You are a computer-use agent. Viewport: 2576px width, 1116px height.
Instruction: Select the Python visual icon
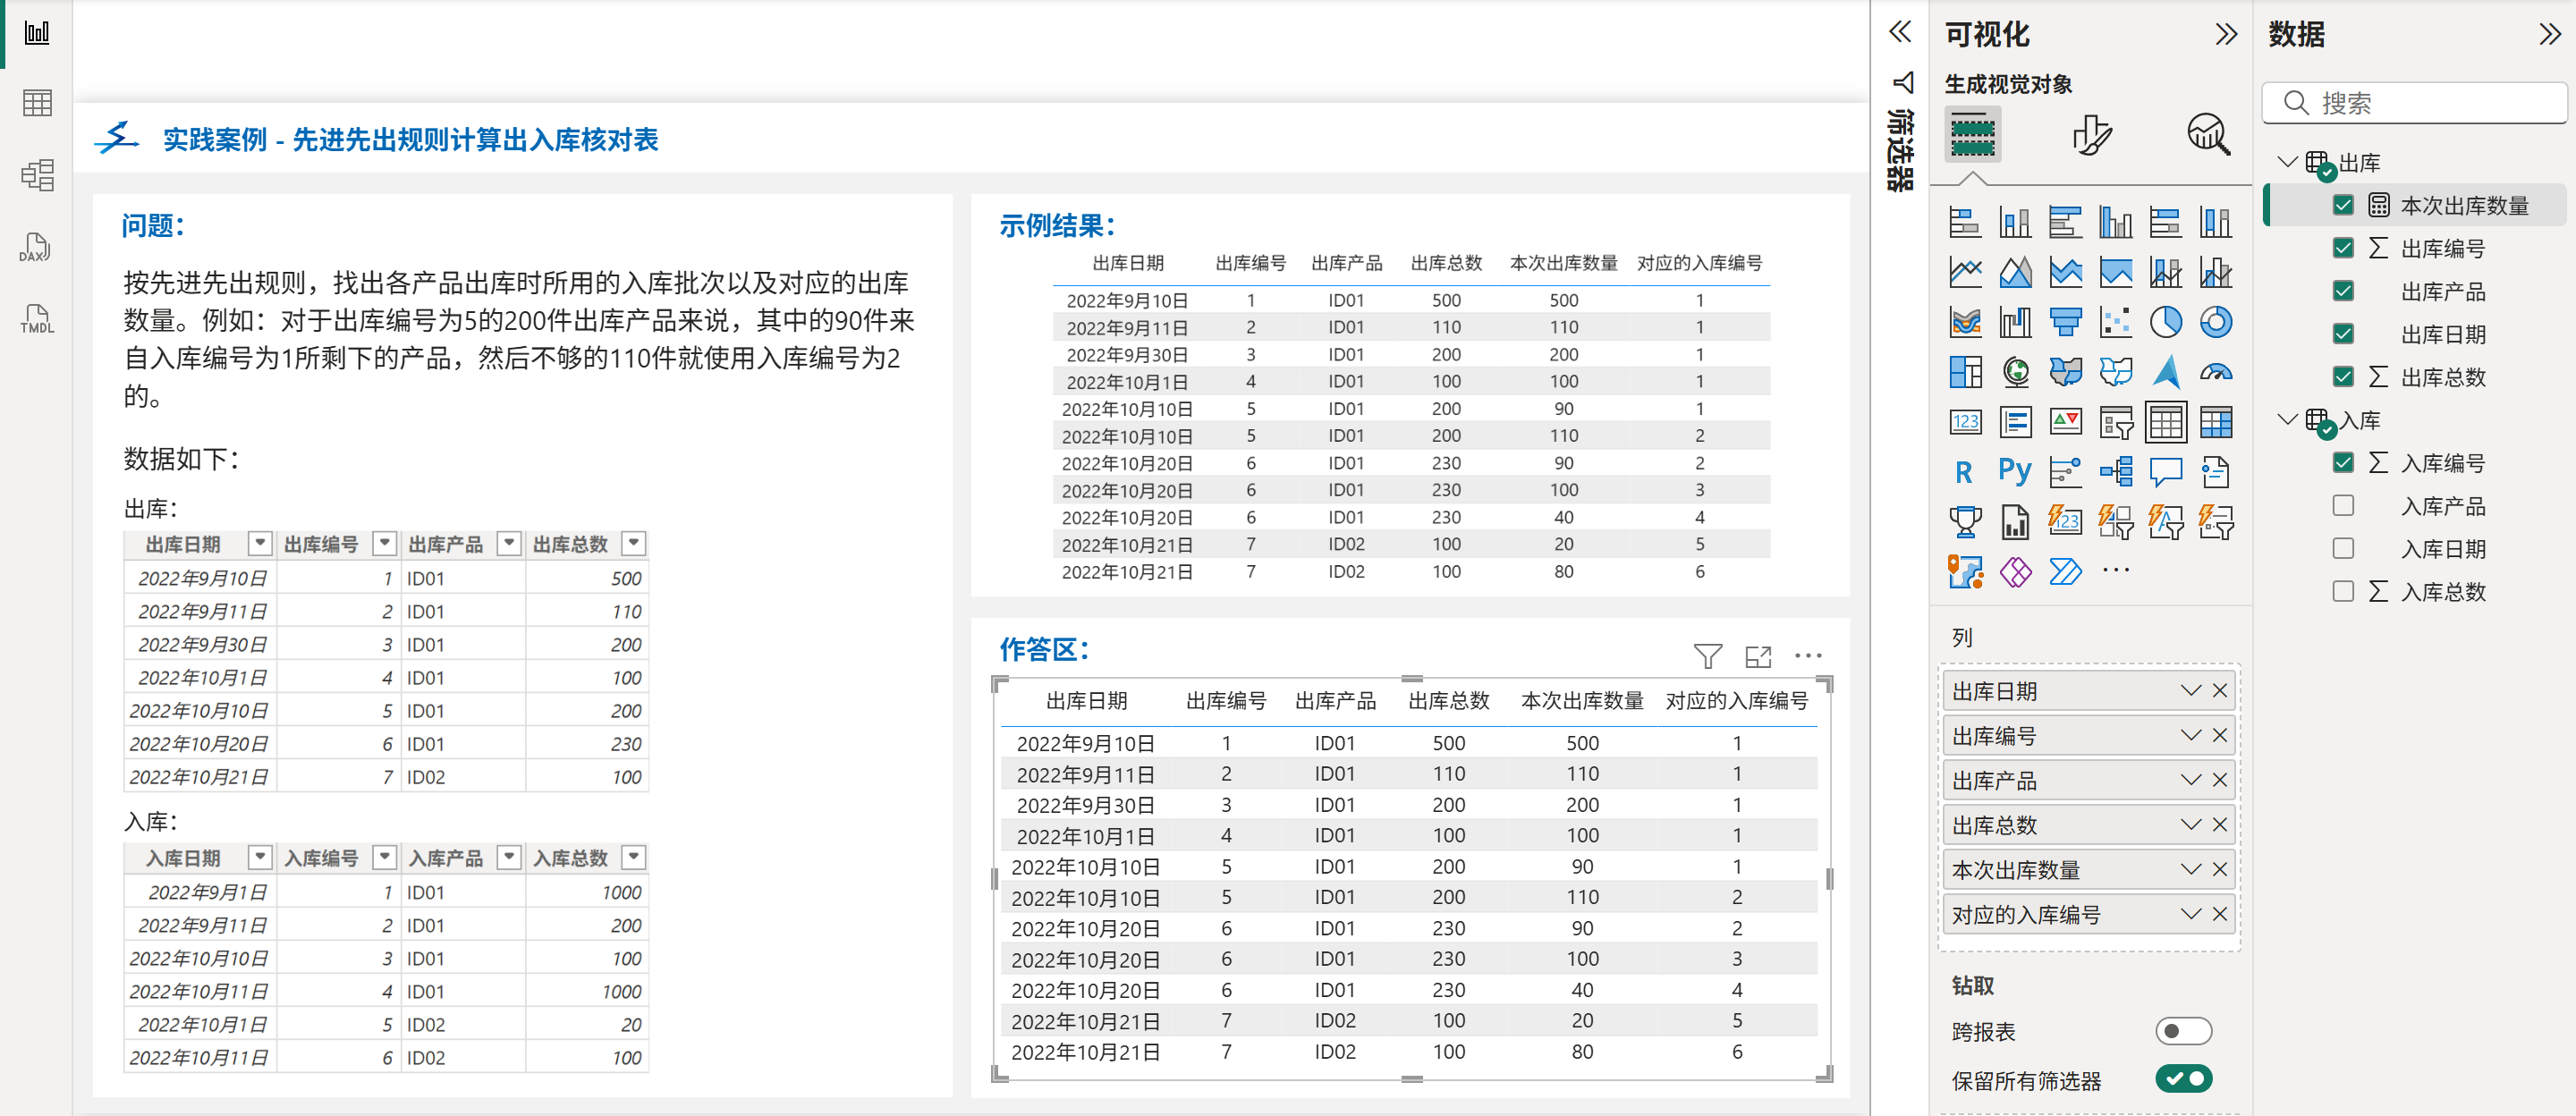(2014, 471)
